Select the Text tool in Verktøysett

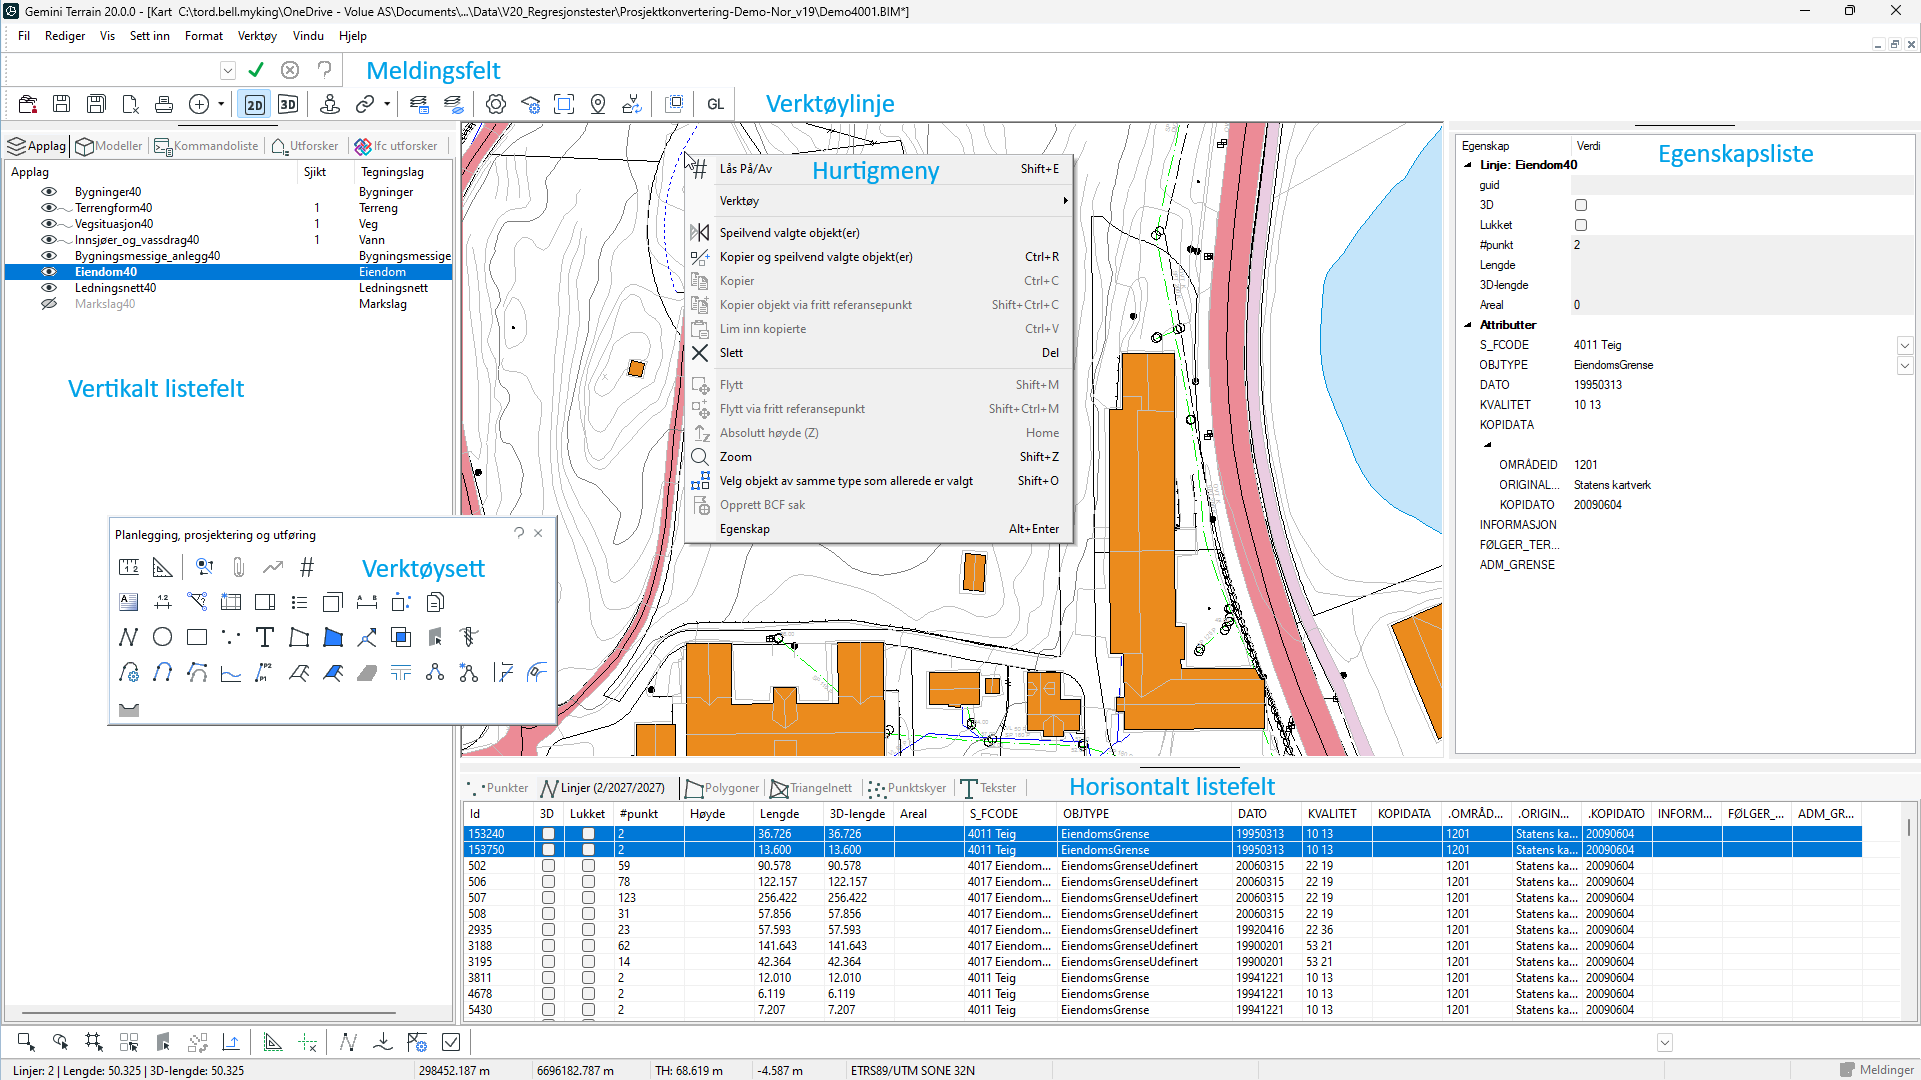coord(265,637)
